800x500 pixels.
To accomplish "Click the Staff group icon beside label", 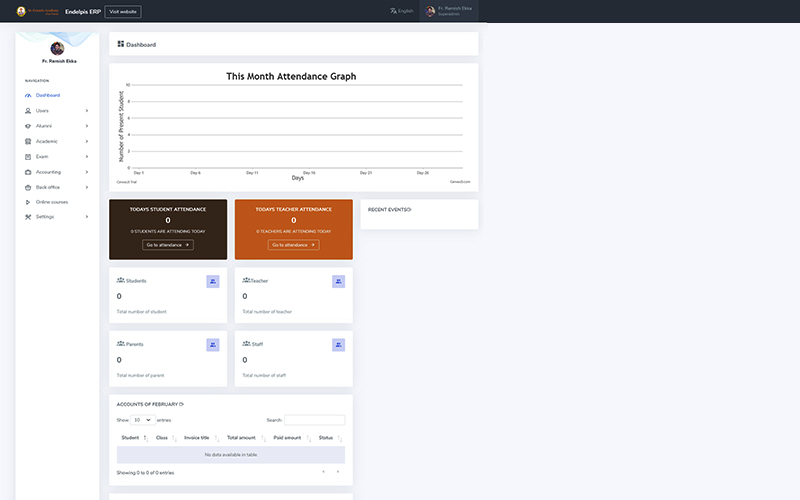I will coord(246,343).
